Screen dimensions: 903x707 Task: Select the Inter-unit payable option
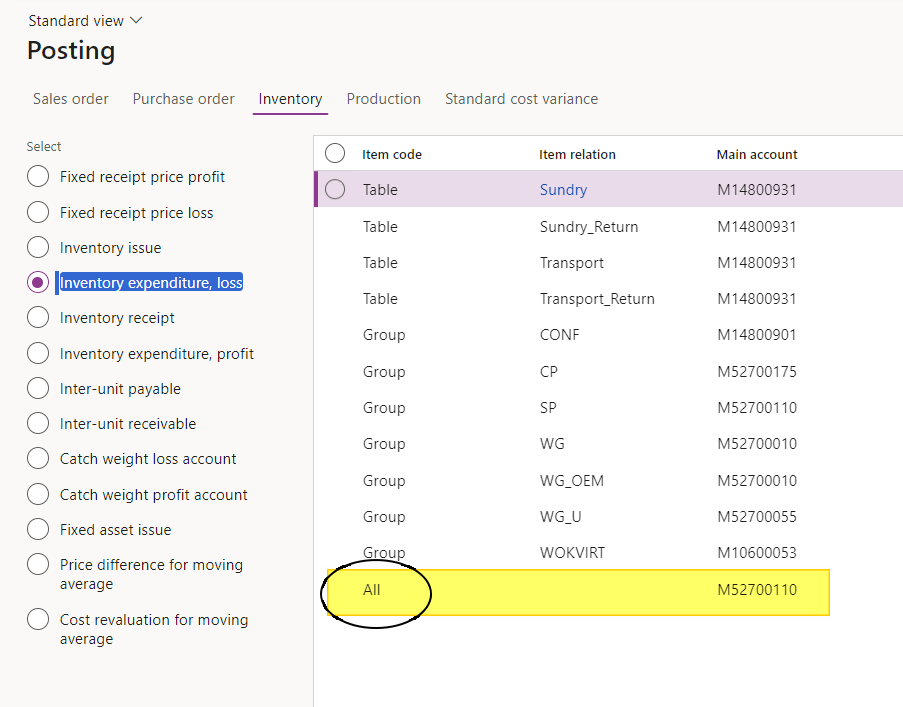(38, 389)
